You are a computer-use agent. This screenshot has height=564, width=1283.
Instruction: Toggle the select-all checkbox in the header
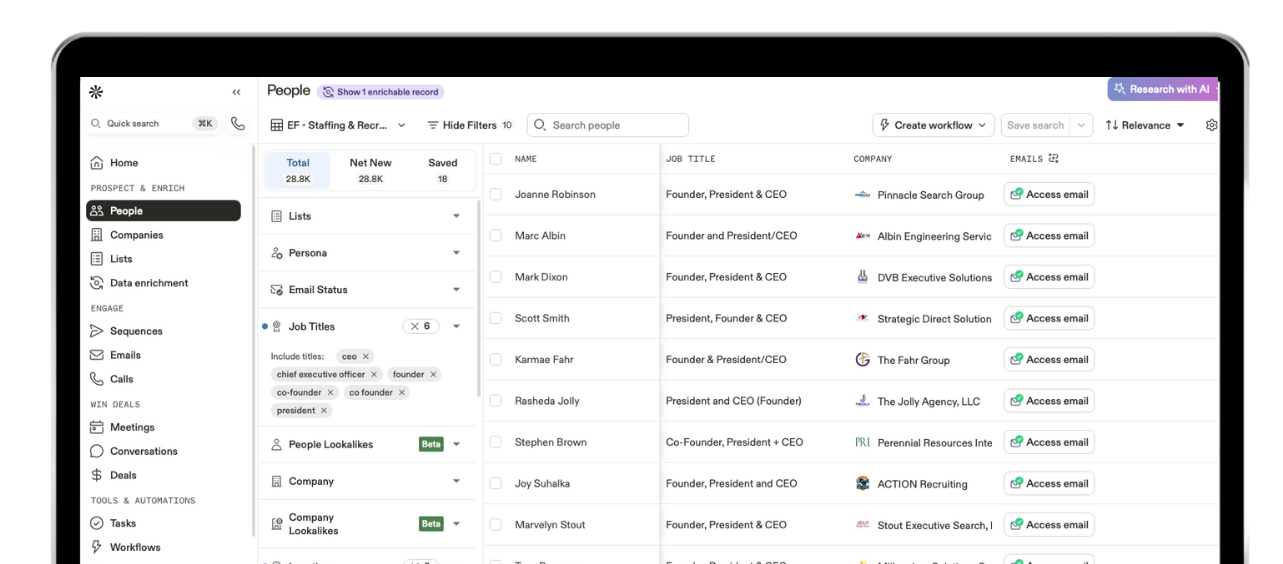point(495,159)
